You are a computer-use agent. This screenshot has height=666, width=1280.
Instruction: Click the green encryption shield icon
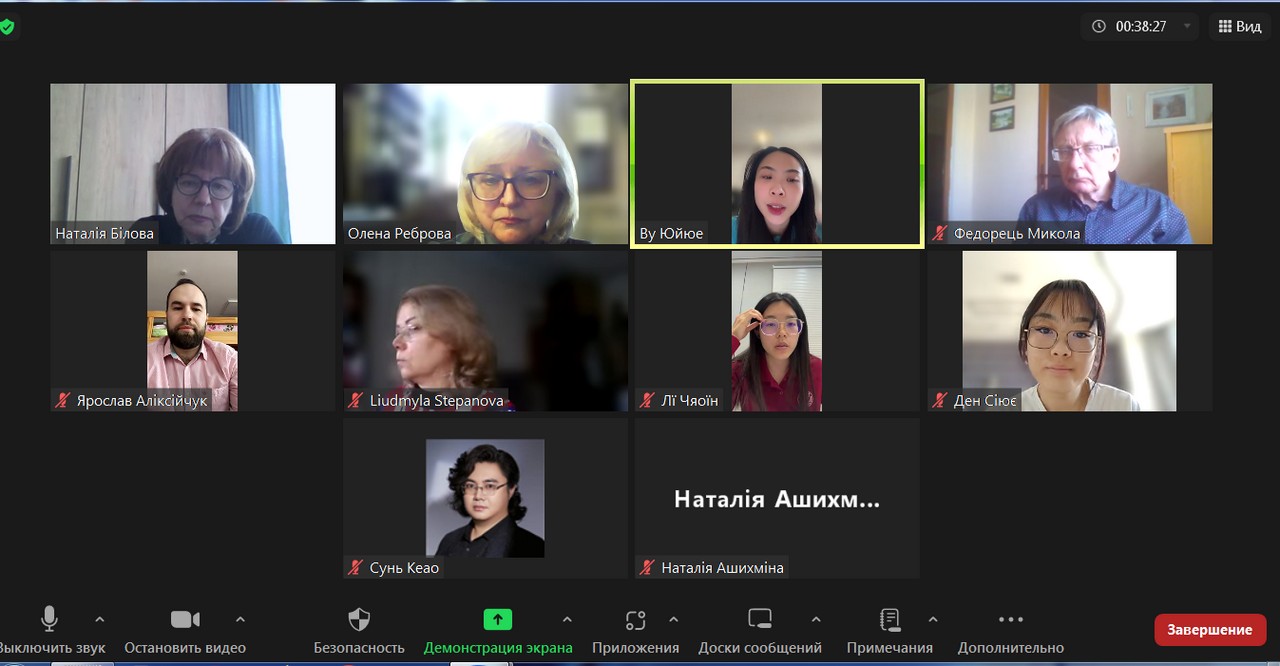coord(7,27)
